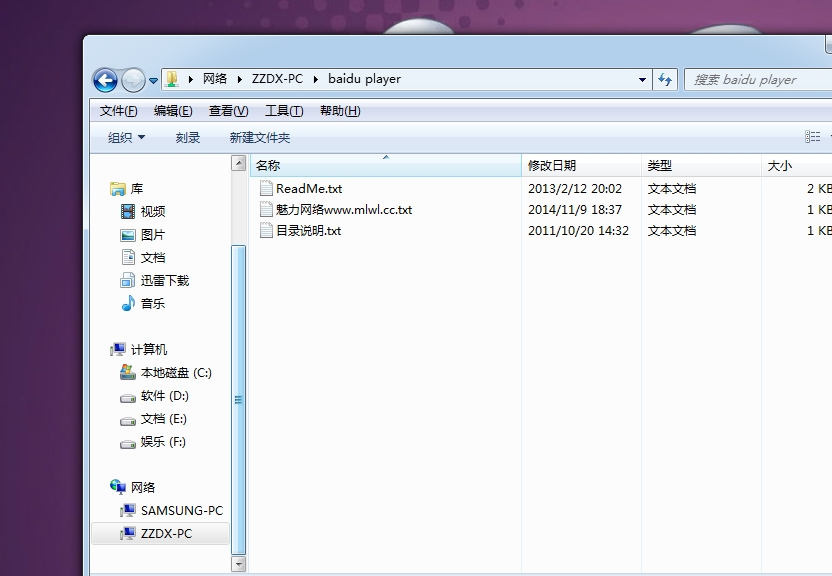Open the 工具(T) menu
832x576 pixels.
pyautogui.click(x=284, y=111)
